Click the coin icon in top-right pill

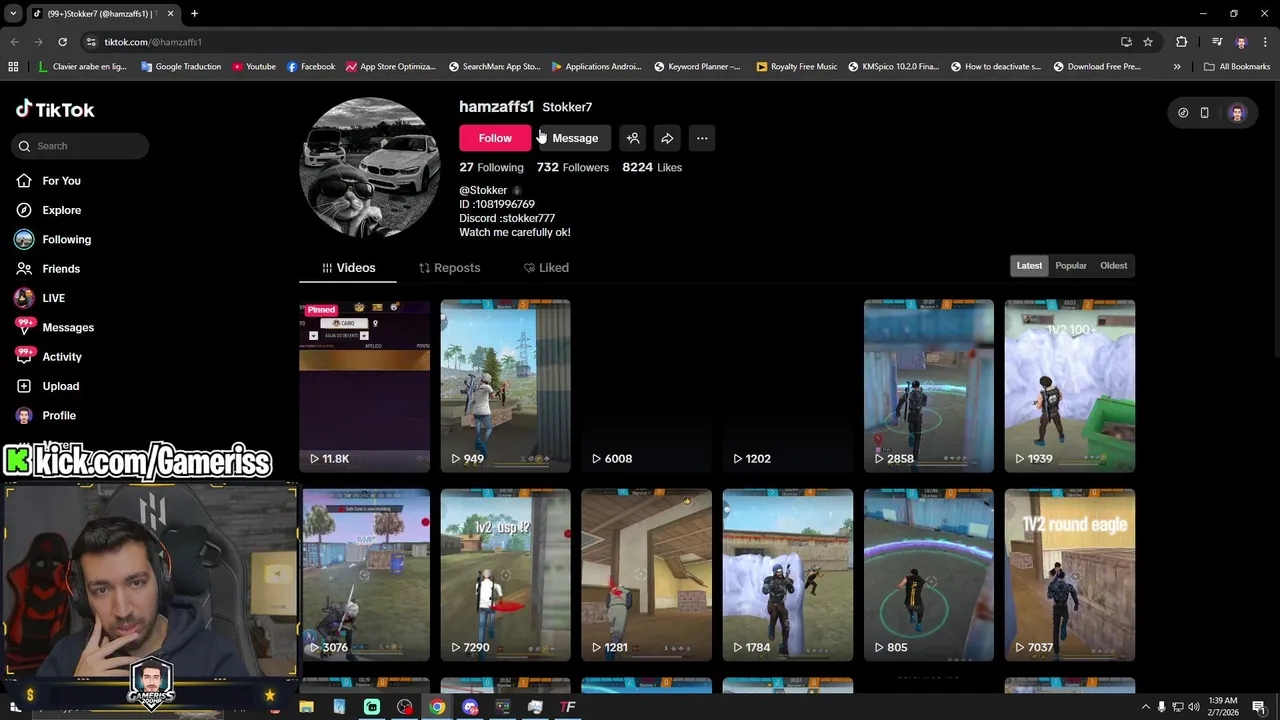[1183, 113]
